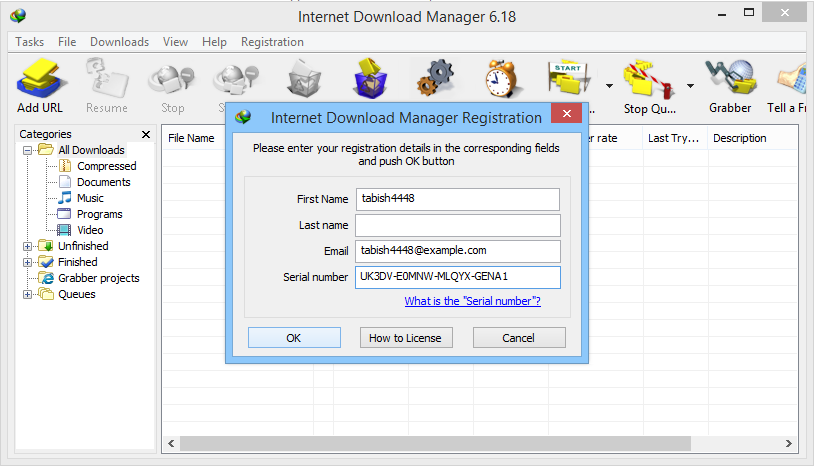Click the Stop toolbar icon
The width and height of the screenshot is (815, 467).
point(172,79)
